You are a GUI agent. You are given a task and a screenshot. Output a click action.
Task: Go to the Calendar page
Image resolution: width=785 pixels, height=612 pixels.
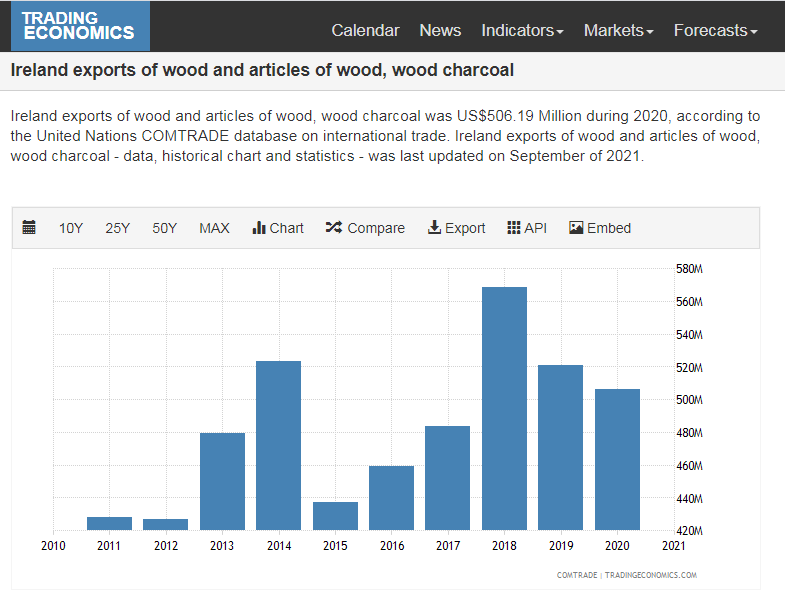click(x=365, y=30)
